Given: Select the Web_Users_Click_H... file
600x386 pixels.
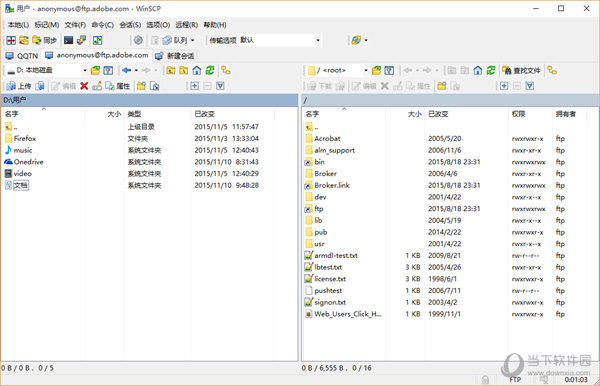Looking at the screenshot, I should [x=347, y=314].
